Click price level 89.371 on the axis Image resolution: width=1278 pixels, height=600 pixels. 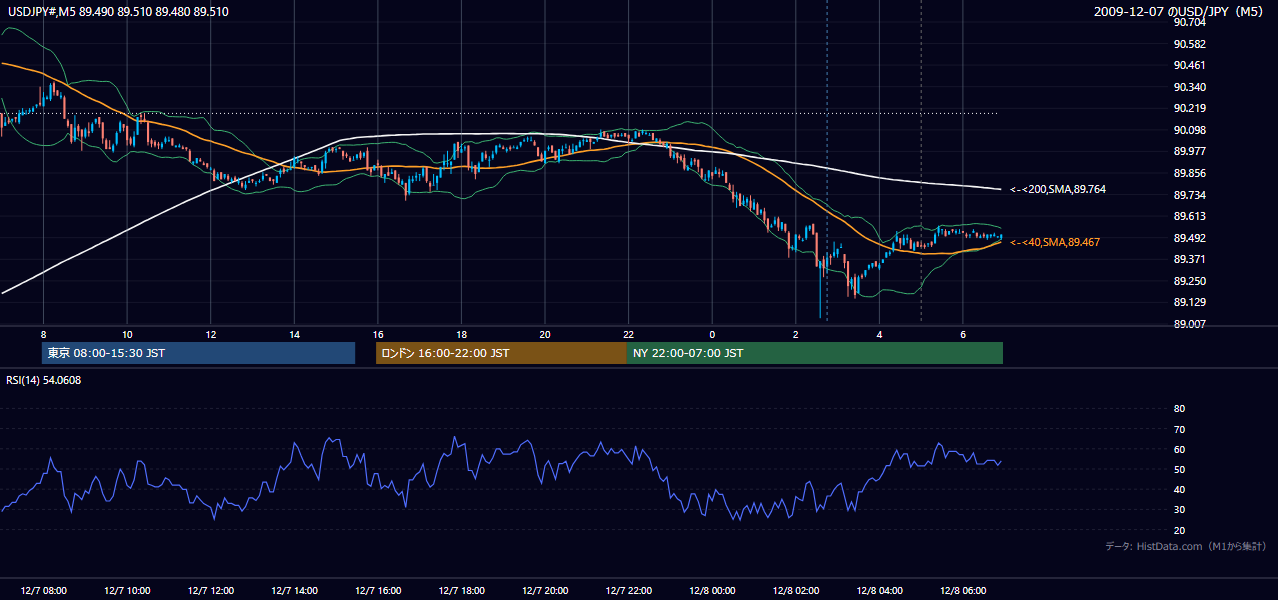(x=1189, y=259)
